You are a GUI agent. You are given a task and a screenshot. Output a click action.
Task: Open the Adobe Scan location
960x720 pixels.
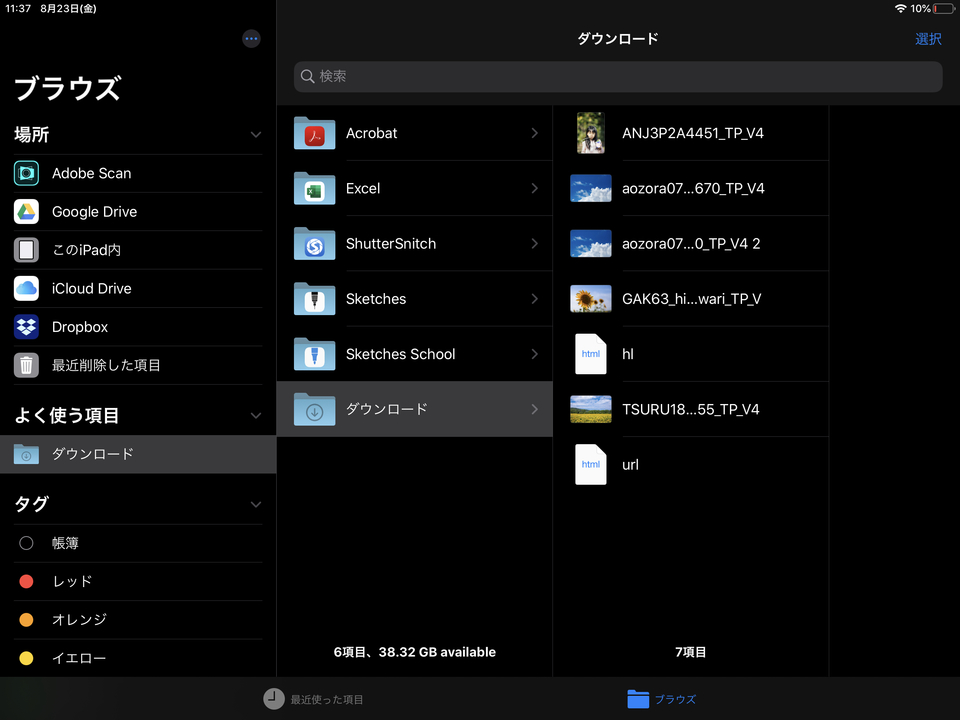coord(138,173)
